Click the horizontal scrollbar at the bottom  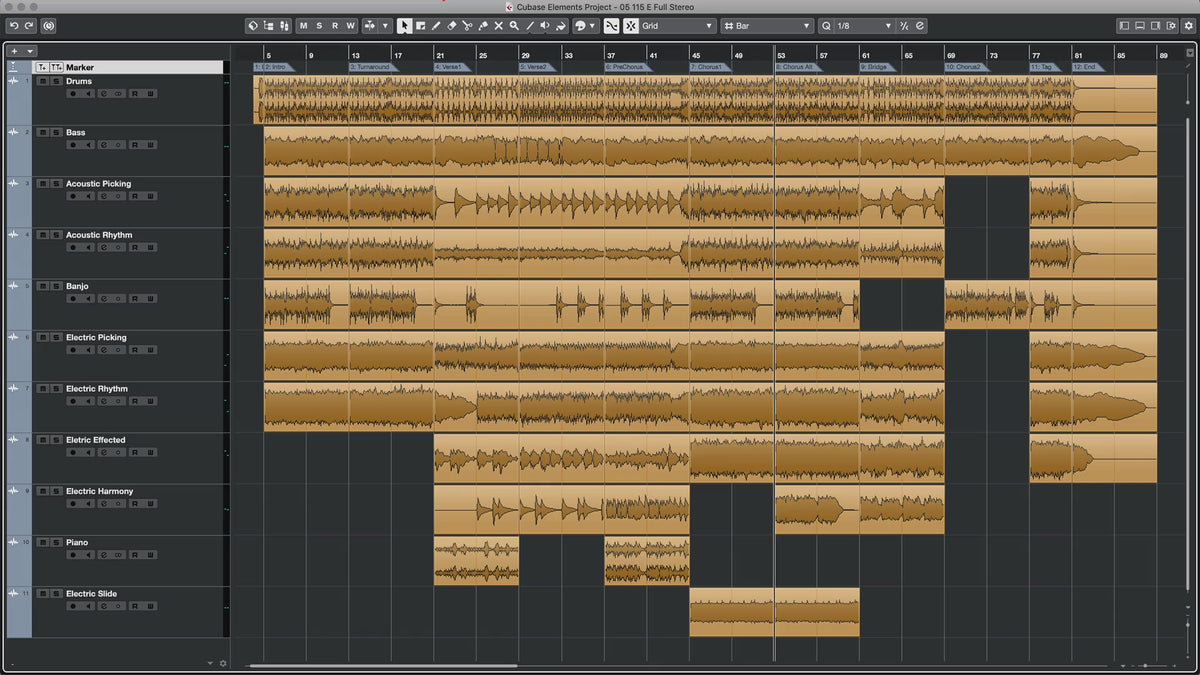pos(383,665)
